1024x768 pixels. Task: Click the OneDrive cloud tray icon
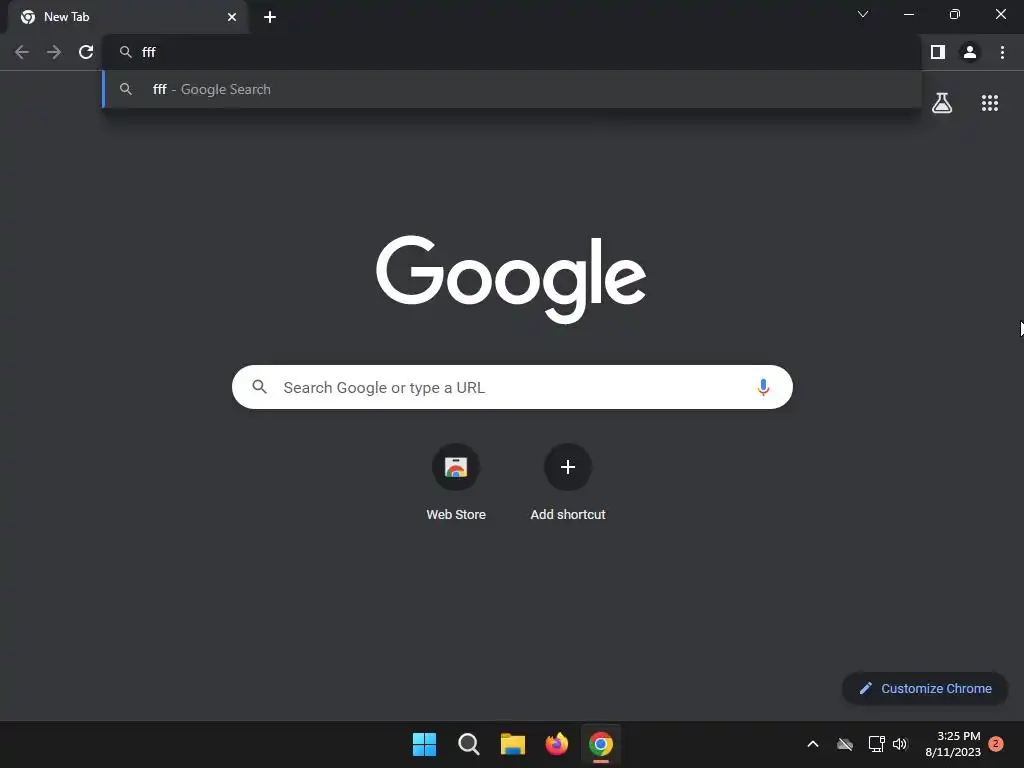[845, 744]
